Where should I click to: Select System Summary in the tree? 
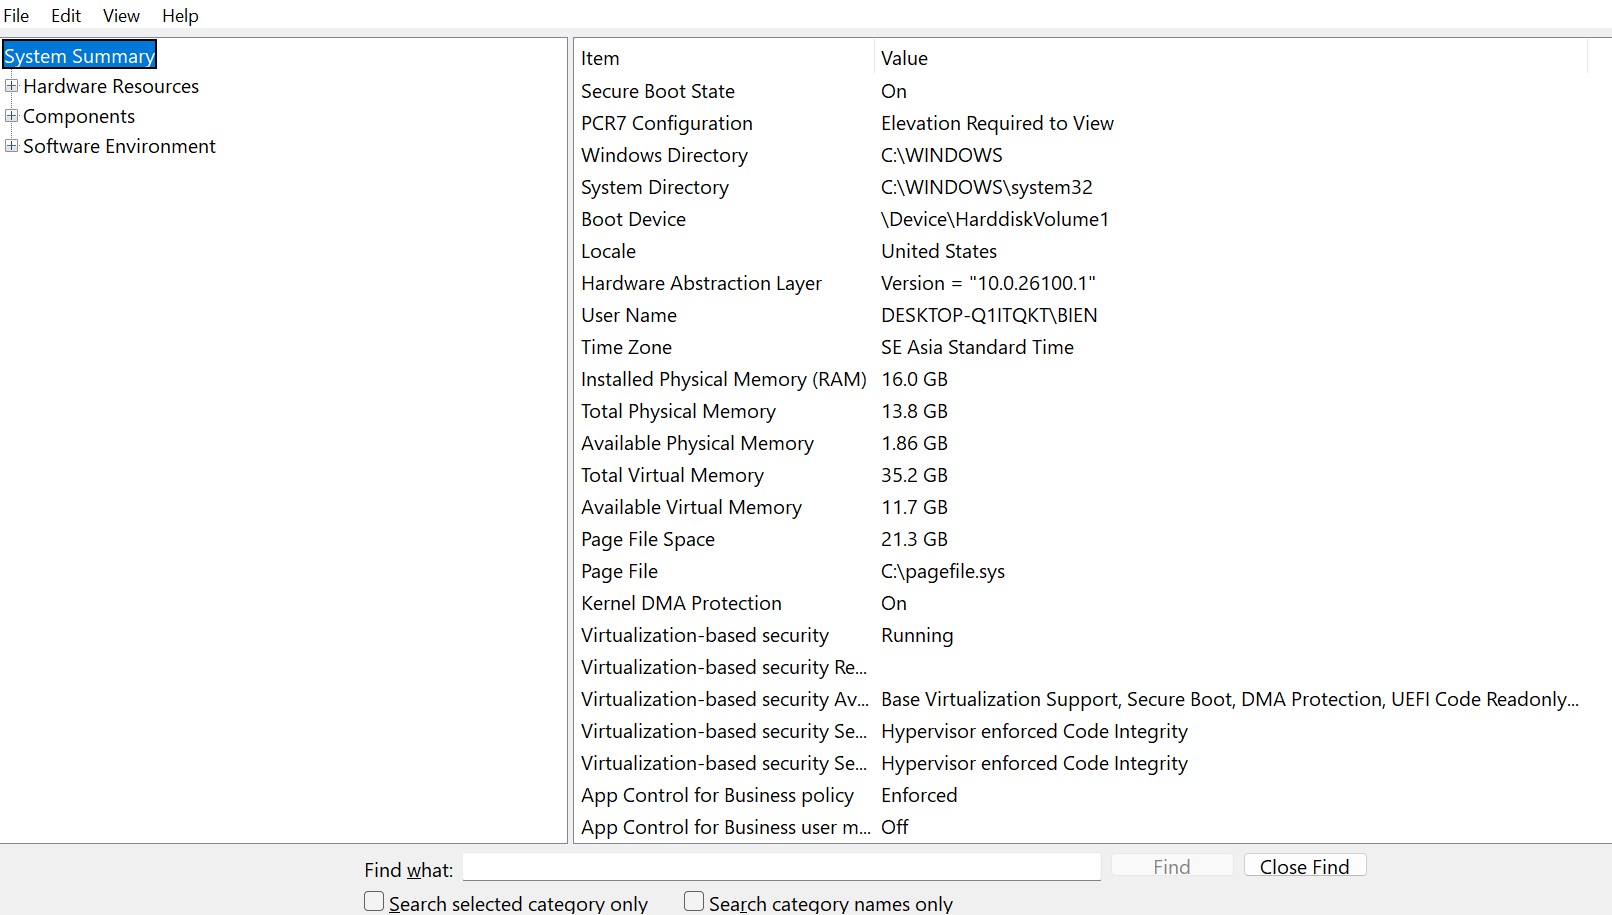pos(79,56)
